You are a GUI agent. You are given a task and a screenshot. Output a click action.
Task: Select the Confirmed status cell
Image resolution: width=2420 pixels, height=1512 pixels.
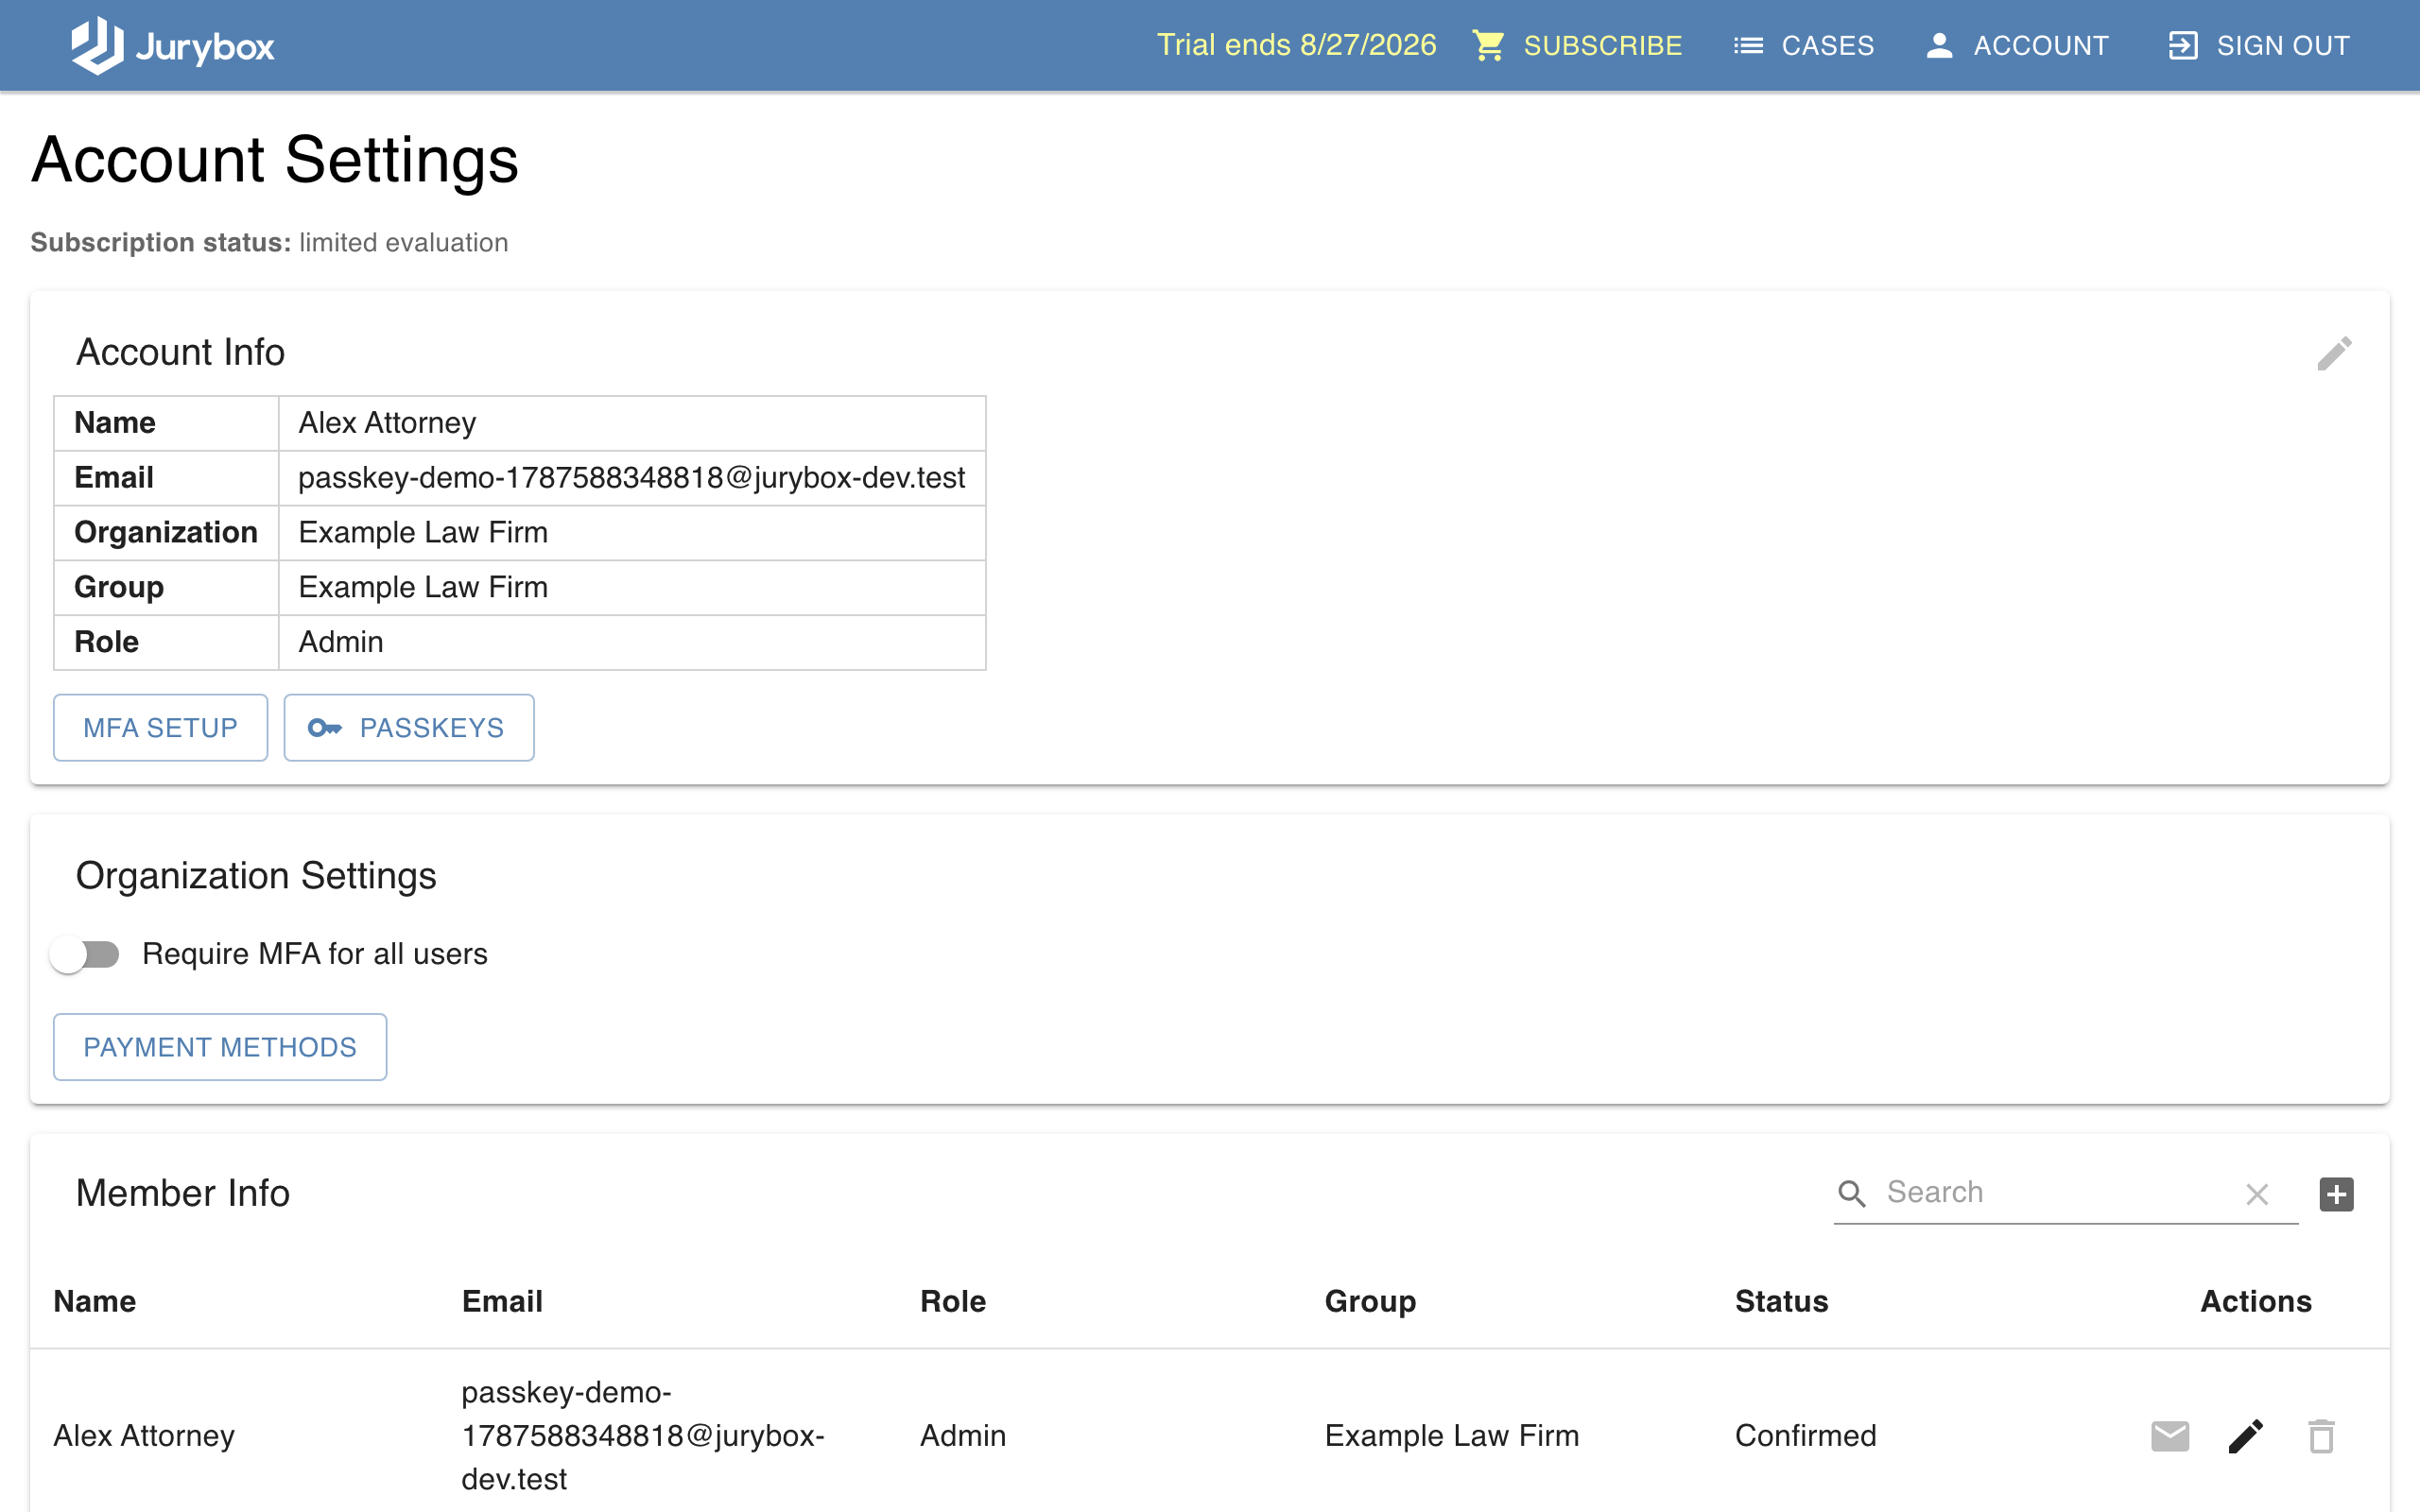(x=1805, y=1436)
